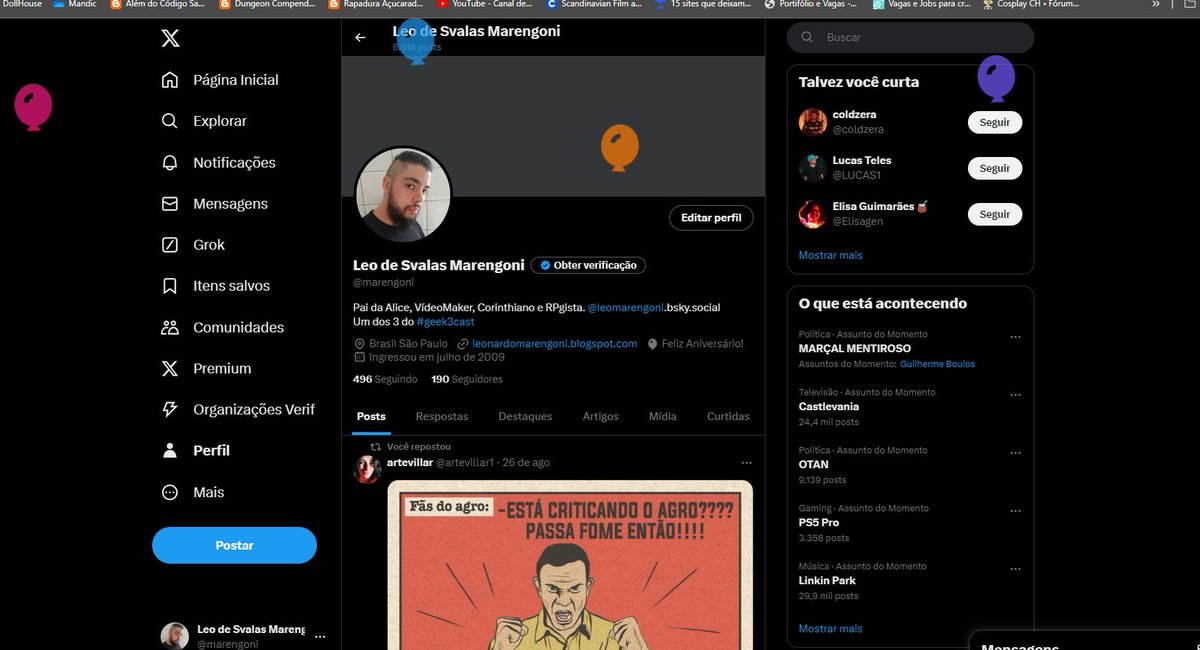Open Elisa Guimarães' avatar

click(812, 213)
